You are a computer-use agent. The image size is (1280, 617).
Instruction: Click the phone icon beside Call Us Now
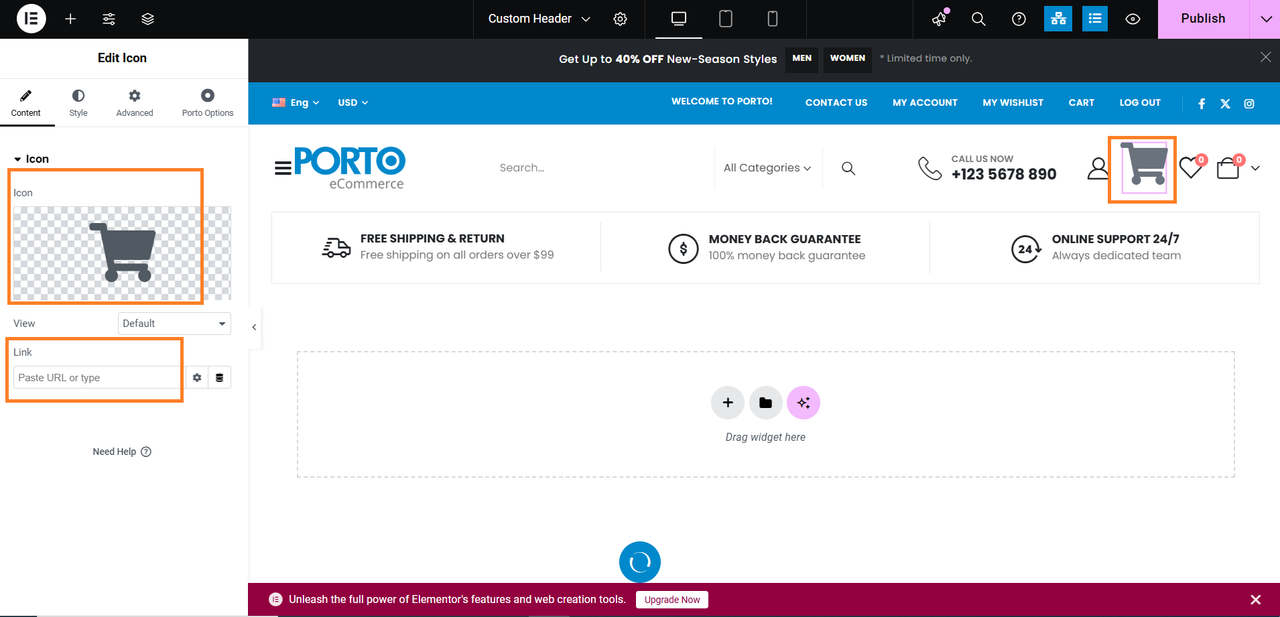click(x=930, y=168)
